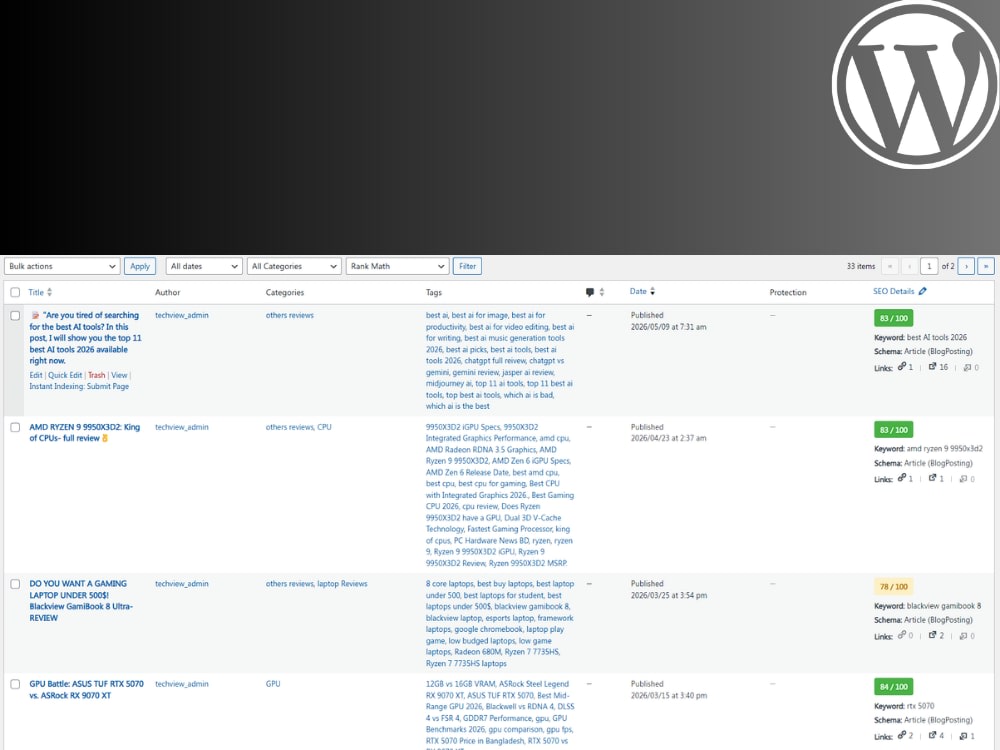Open the GPU Battle ASUS TUF RTX 5070 post
This screenshot has width=1000, height=750.
click(x=86, y=689)
